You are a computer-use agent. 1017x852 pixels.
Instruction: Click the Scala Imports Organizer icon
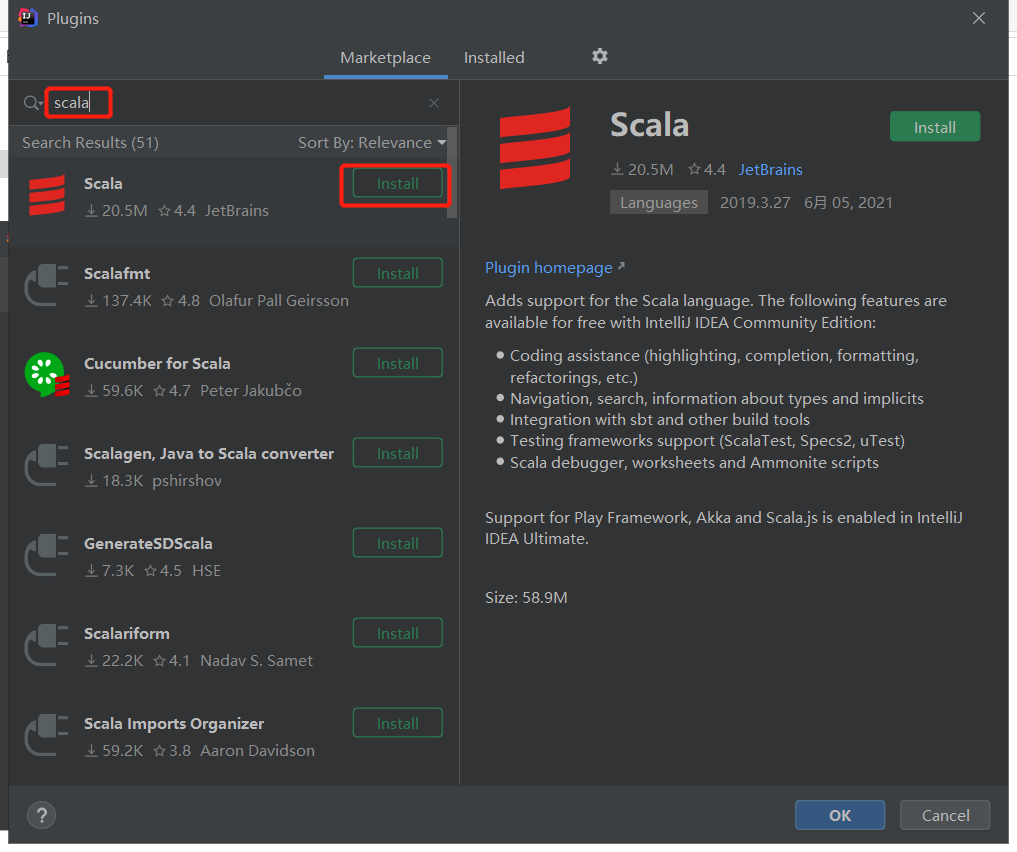tap(47, 735)
